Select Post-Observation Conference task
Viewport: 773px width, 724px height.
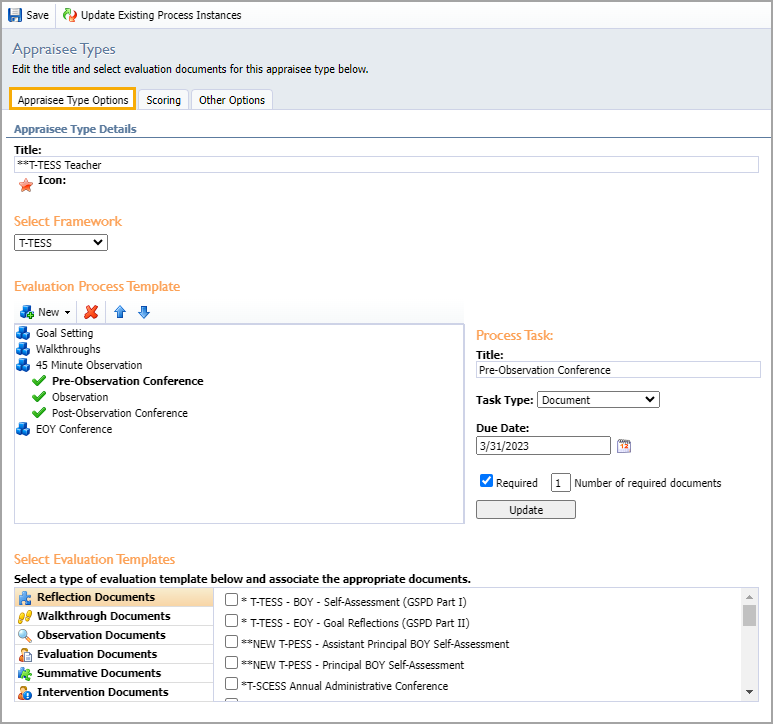coord(120,413)
